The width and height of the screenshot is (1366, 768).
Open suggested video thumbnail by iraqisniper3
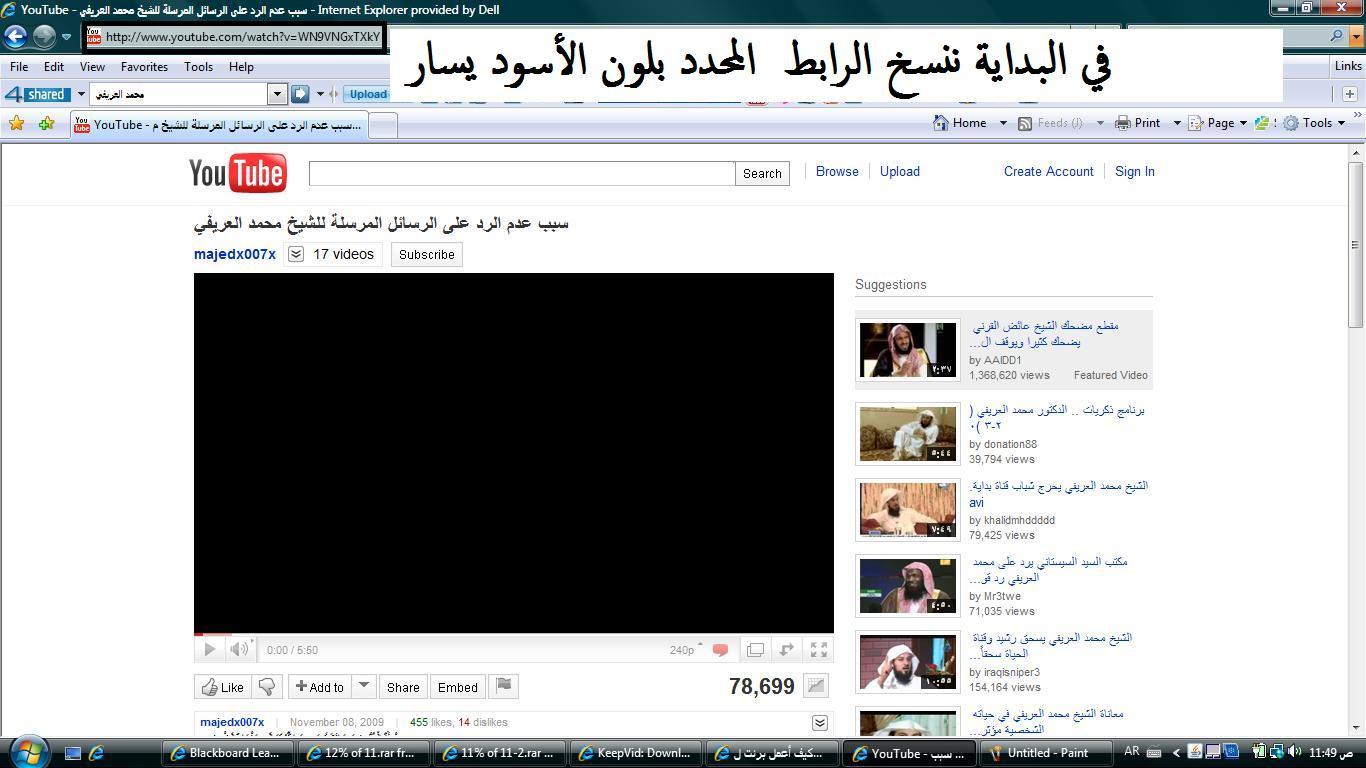(908, 662)
